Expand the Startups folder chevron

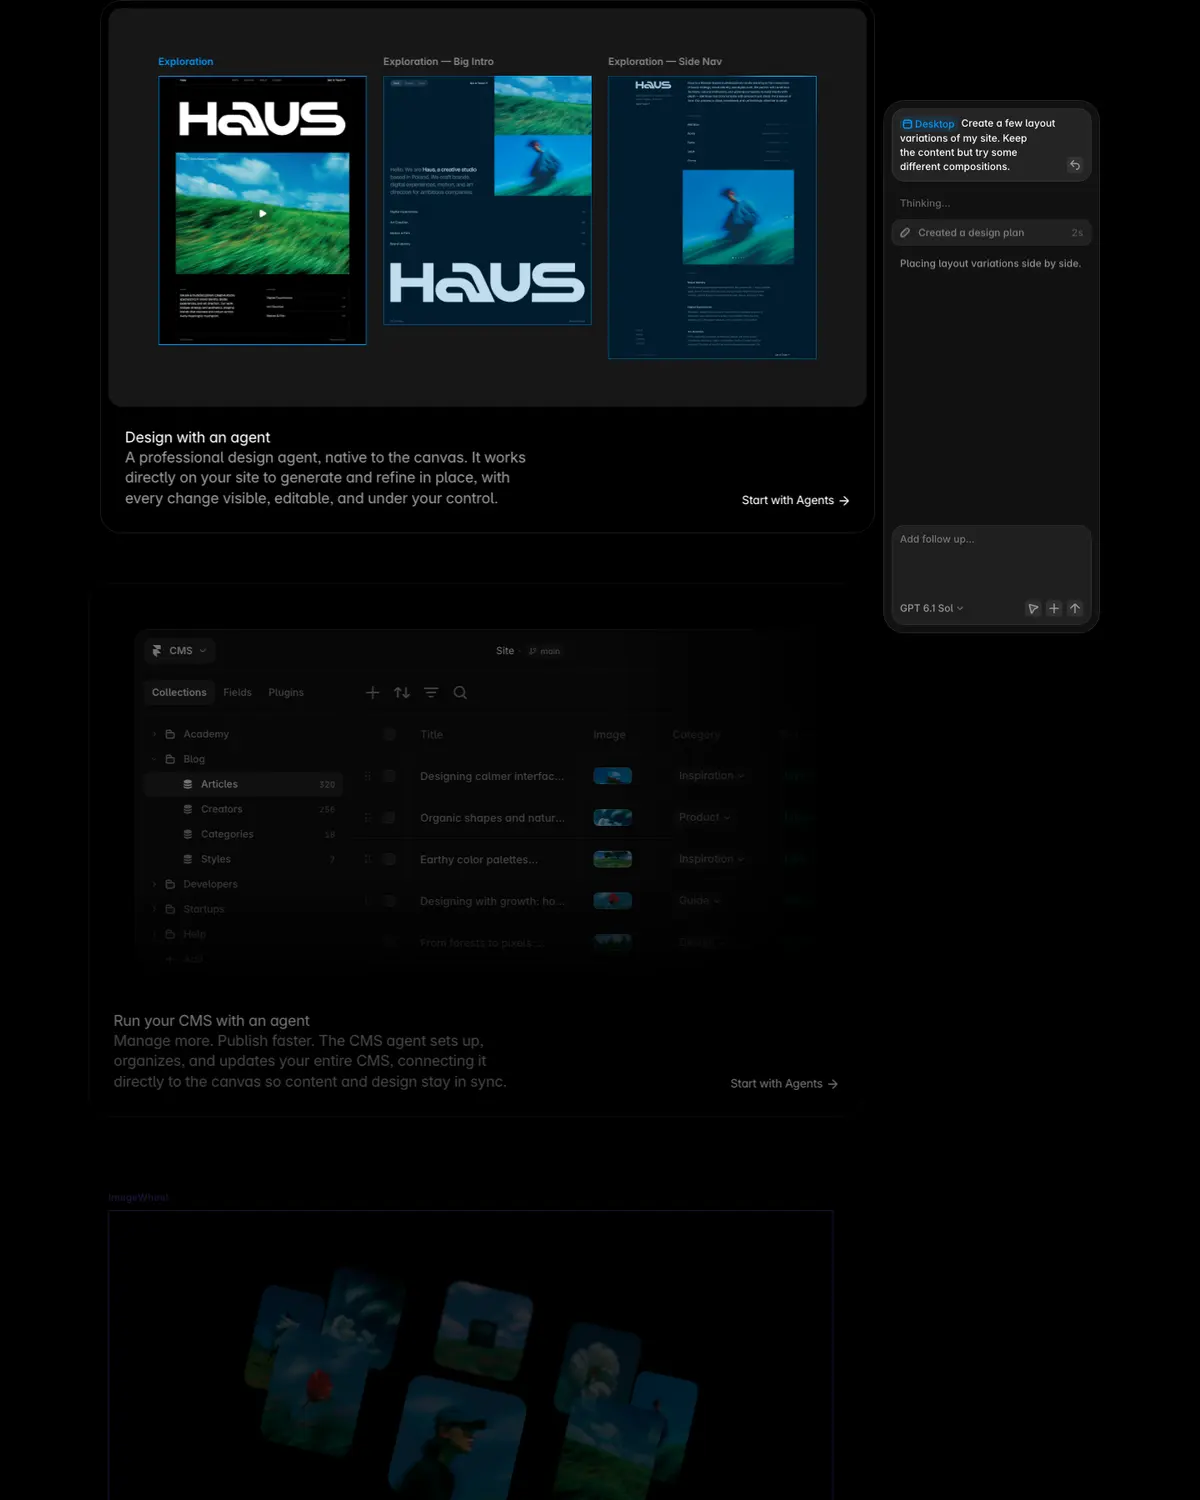coord(154,909)
